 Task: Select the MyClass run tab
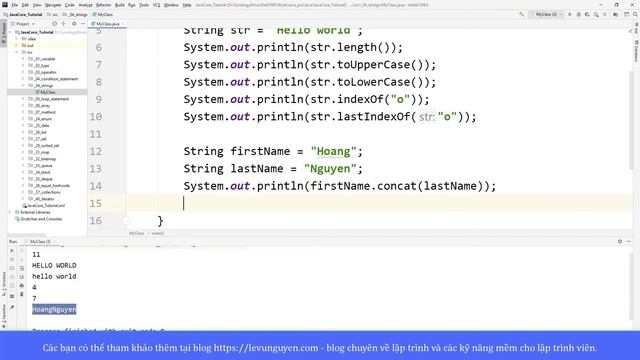click(x=40, y=242)
